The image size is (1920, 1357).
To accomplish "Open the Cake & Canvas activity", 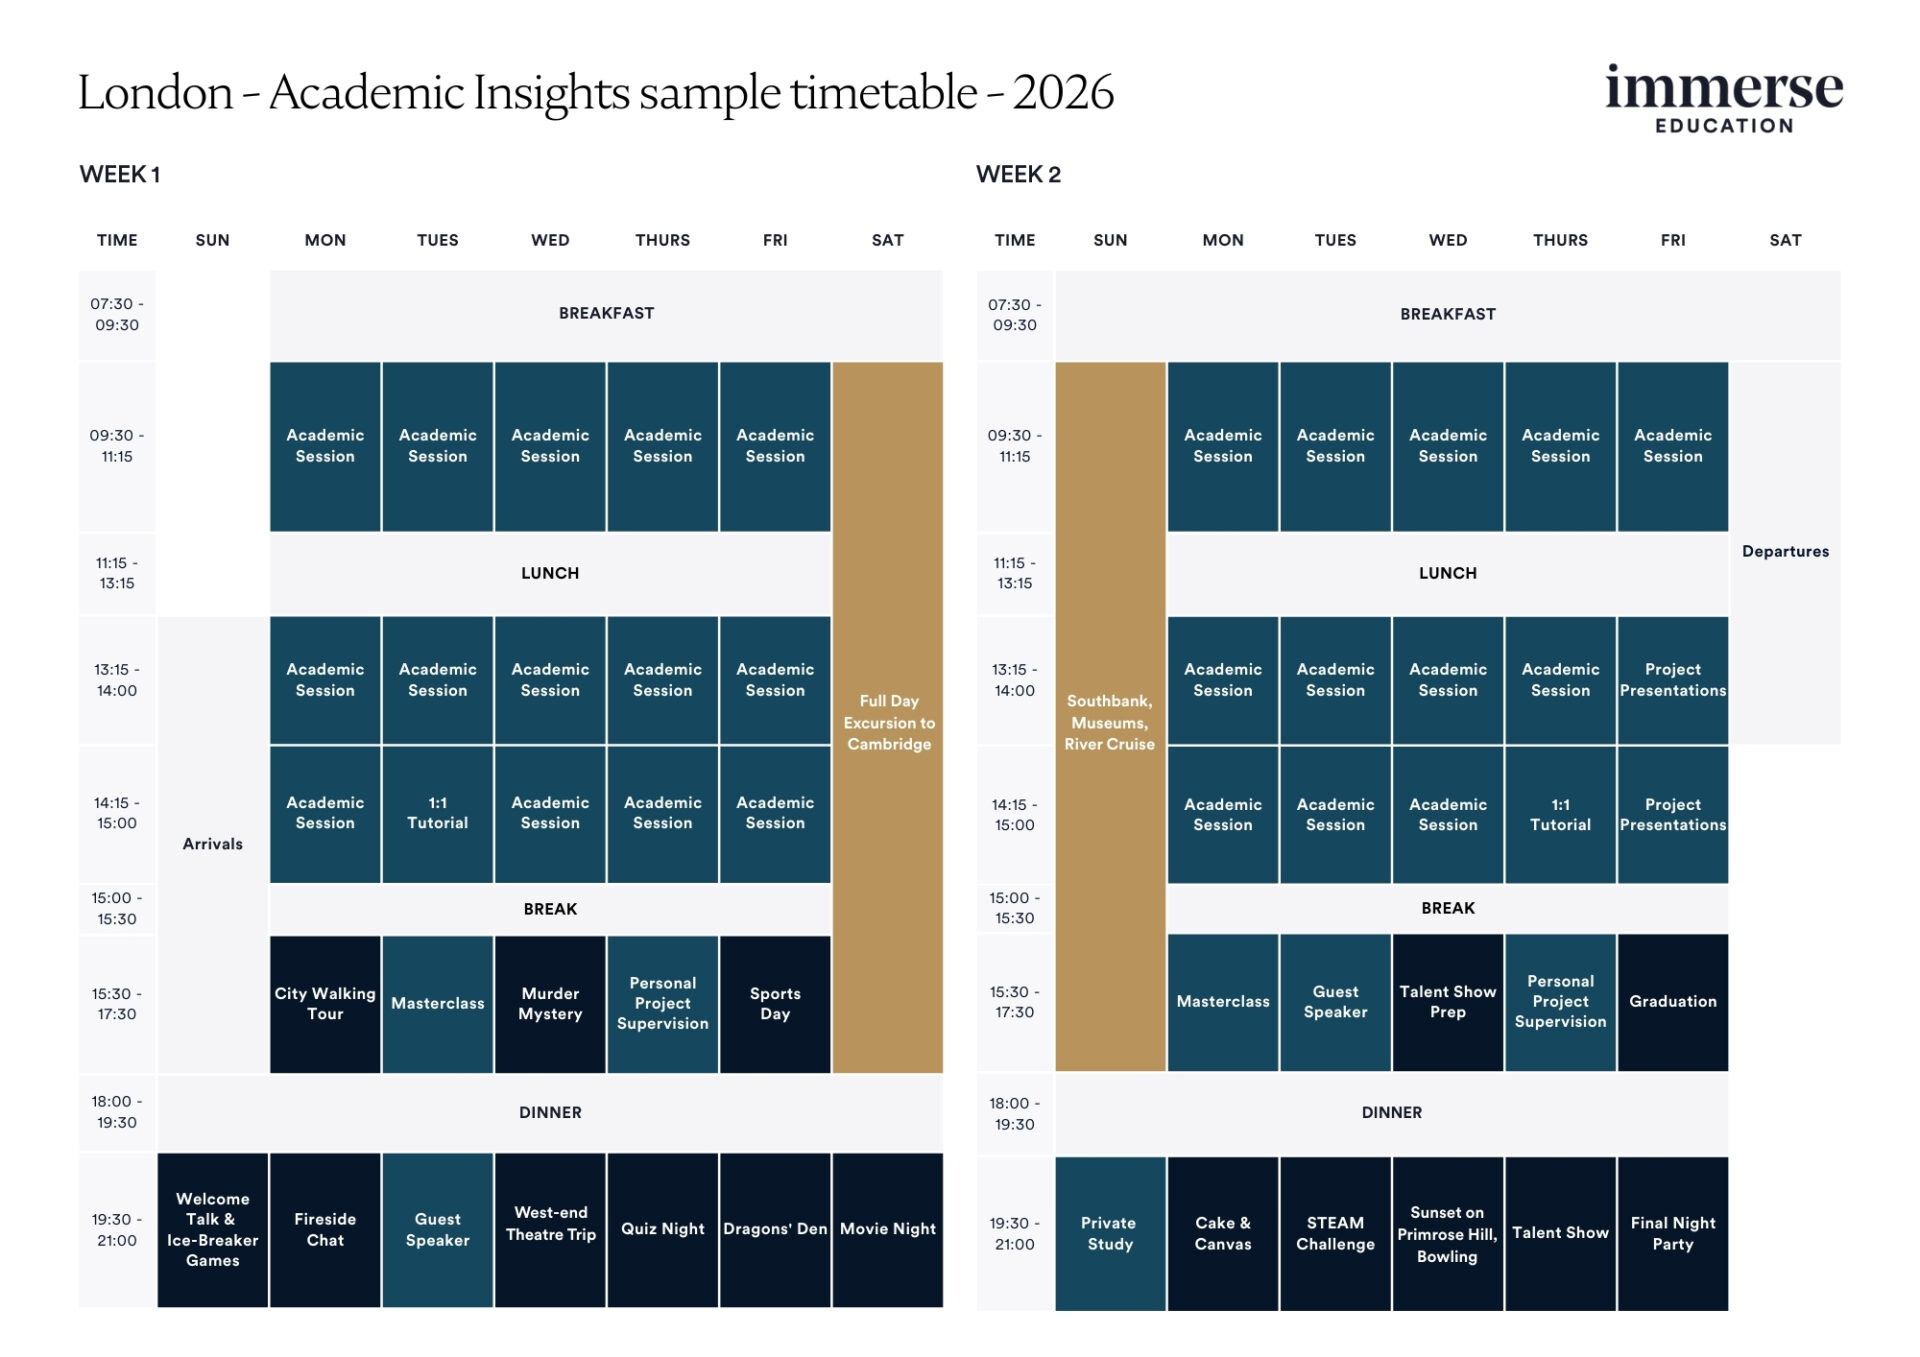I will pos(1222,1233).
